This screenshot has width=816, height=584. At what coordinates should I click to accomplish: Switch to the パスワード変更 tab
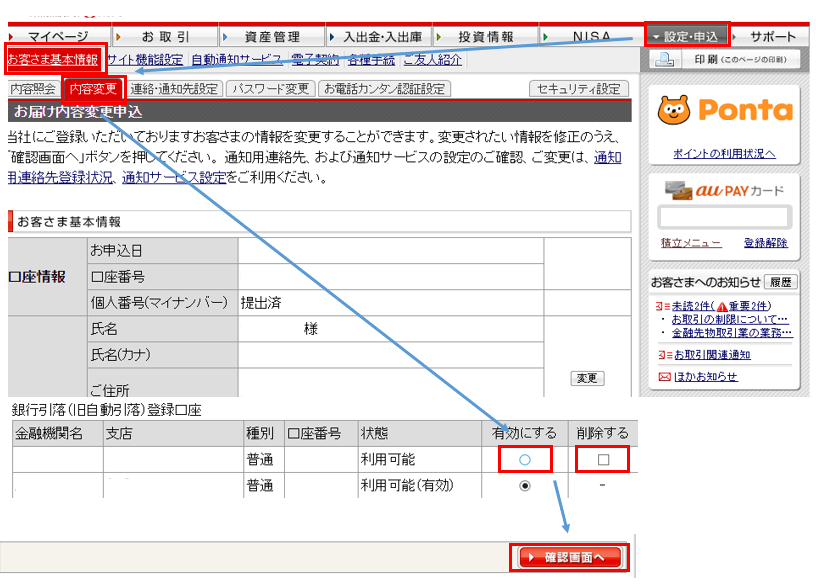tap(271, 89)
